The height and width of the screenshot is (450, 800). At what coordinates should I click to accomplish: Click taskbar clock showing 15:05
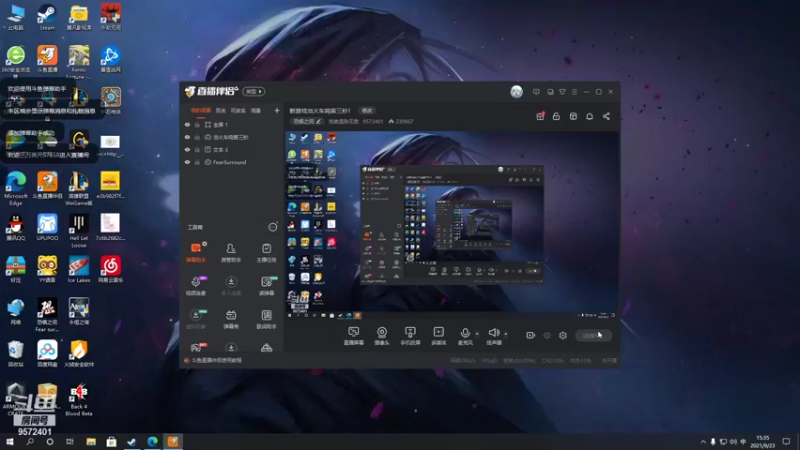tap(762, 441)
